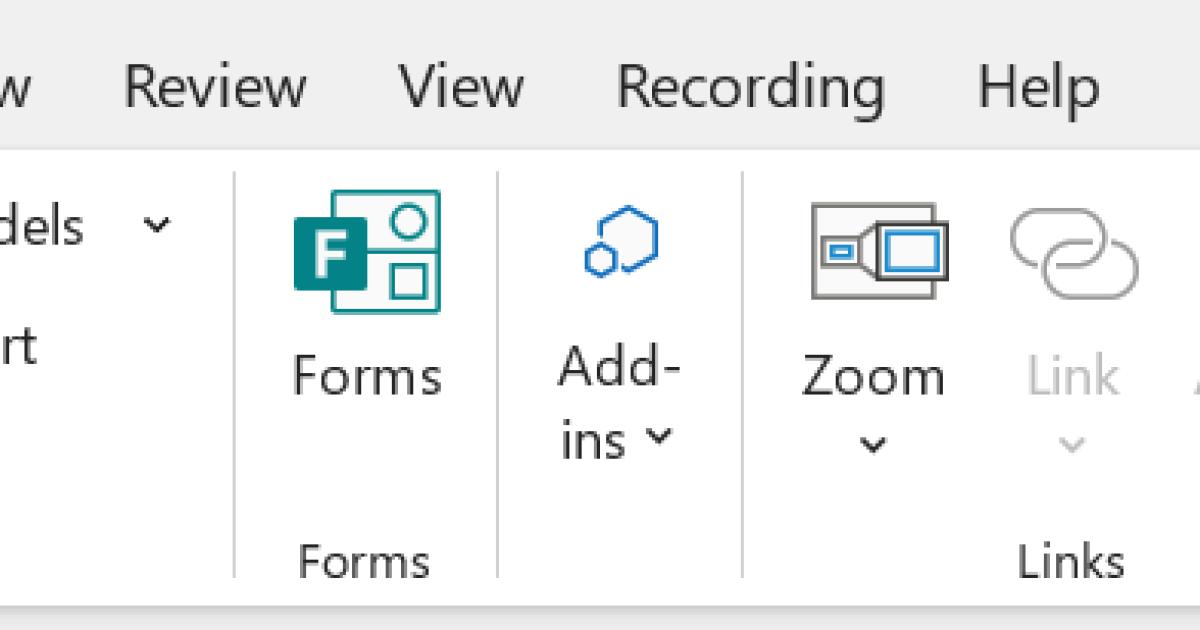Expand the chevron below Link

pos(1072,444)
